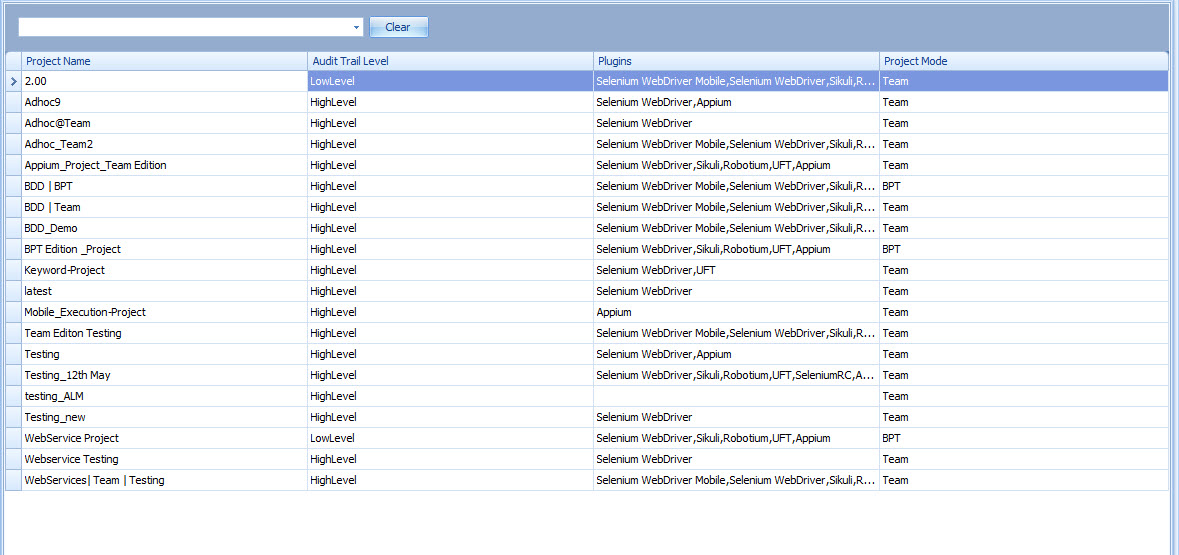1179x555 pixels.
Task: Click BPT mode cell of WebService Project
Action: [1024, 438]
